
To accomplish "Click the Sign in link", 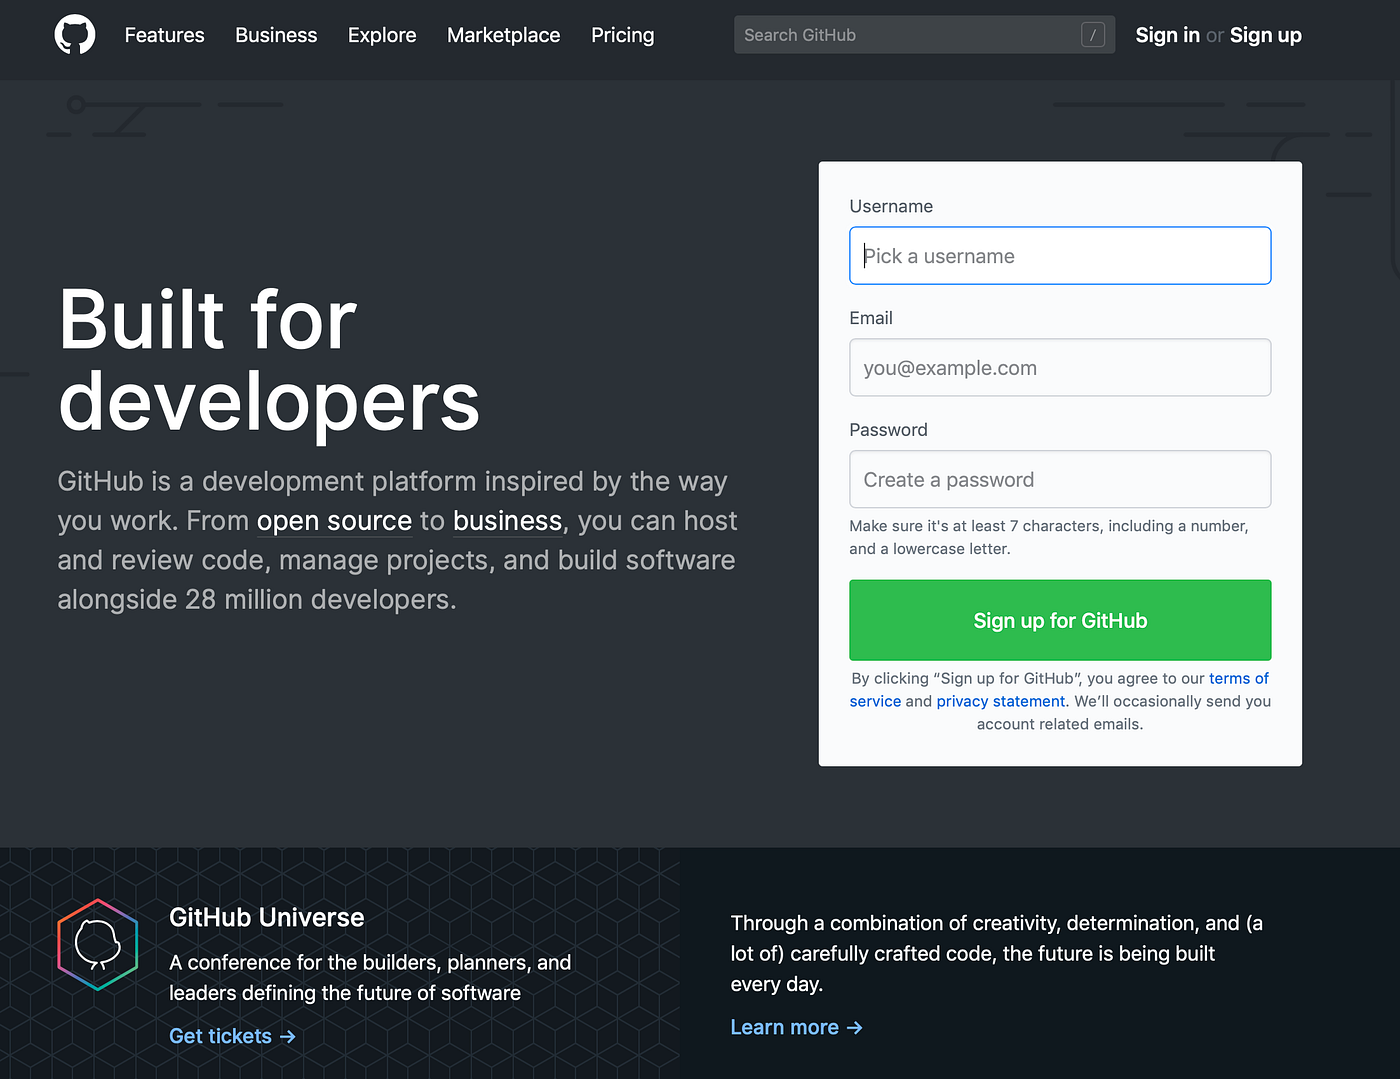I will 1167,35.
